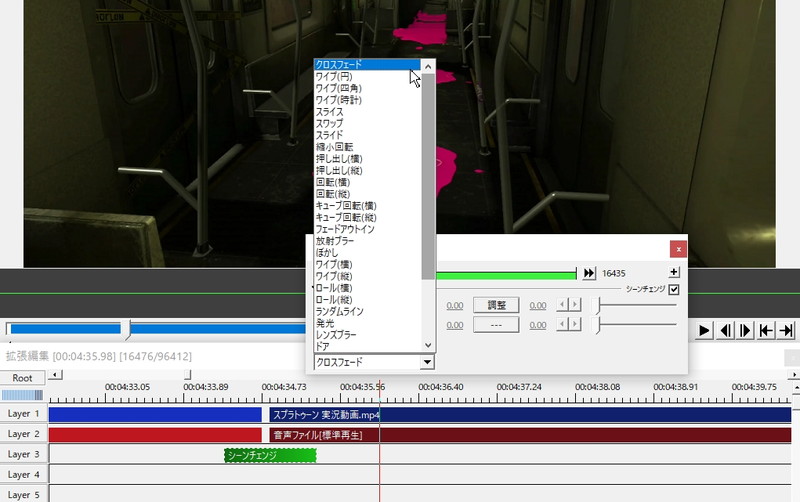Pick 押し出し(縦) transition
The width and height of the screenshot is (800, 502).
point(367,170)
